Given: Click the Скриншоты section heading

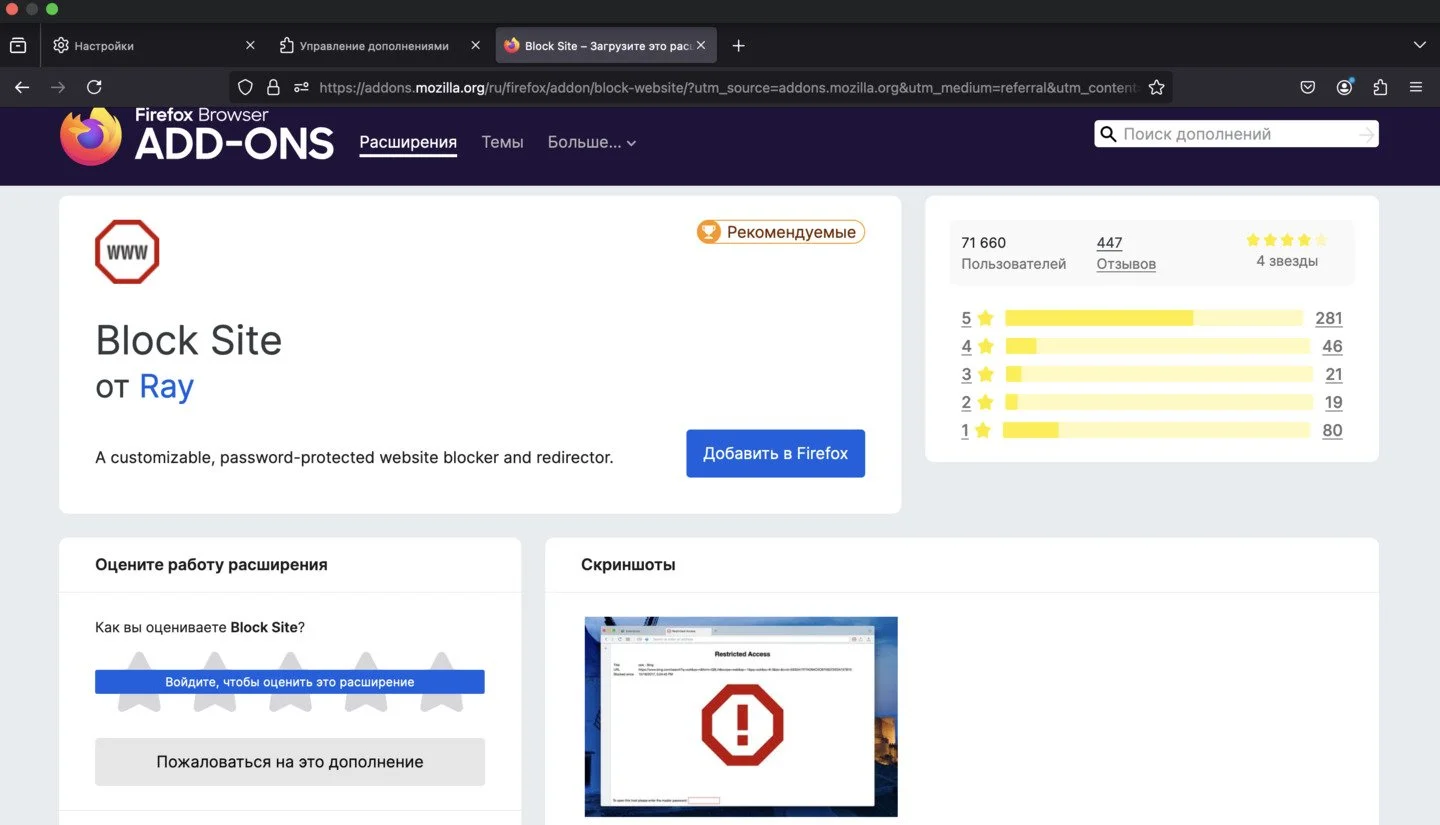Looking at the screenshot, I should click(x=628, y=565).
